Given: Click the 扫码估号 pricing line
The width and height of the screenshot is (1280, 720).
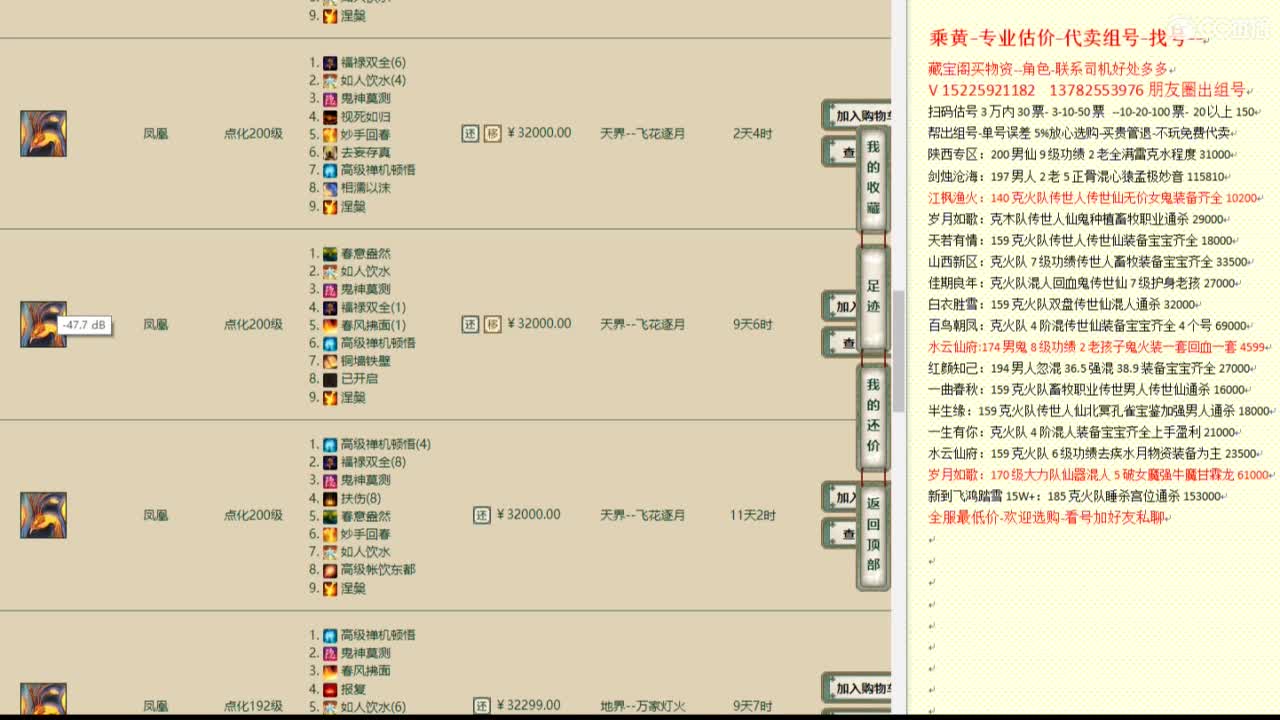Looking at the screenshot, I should 1094,112.
